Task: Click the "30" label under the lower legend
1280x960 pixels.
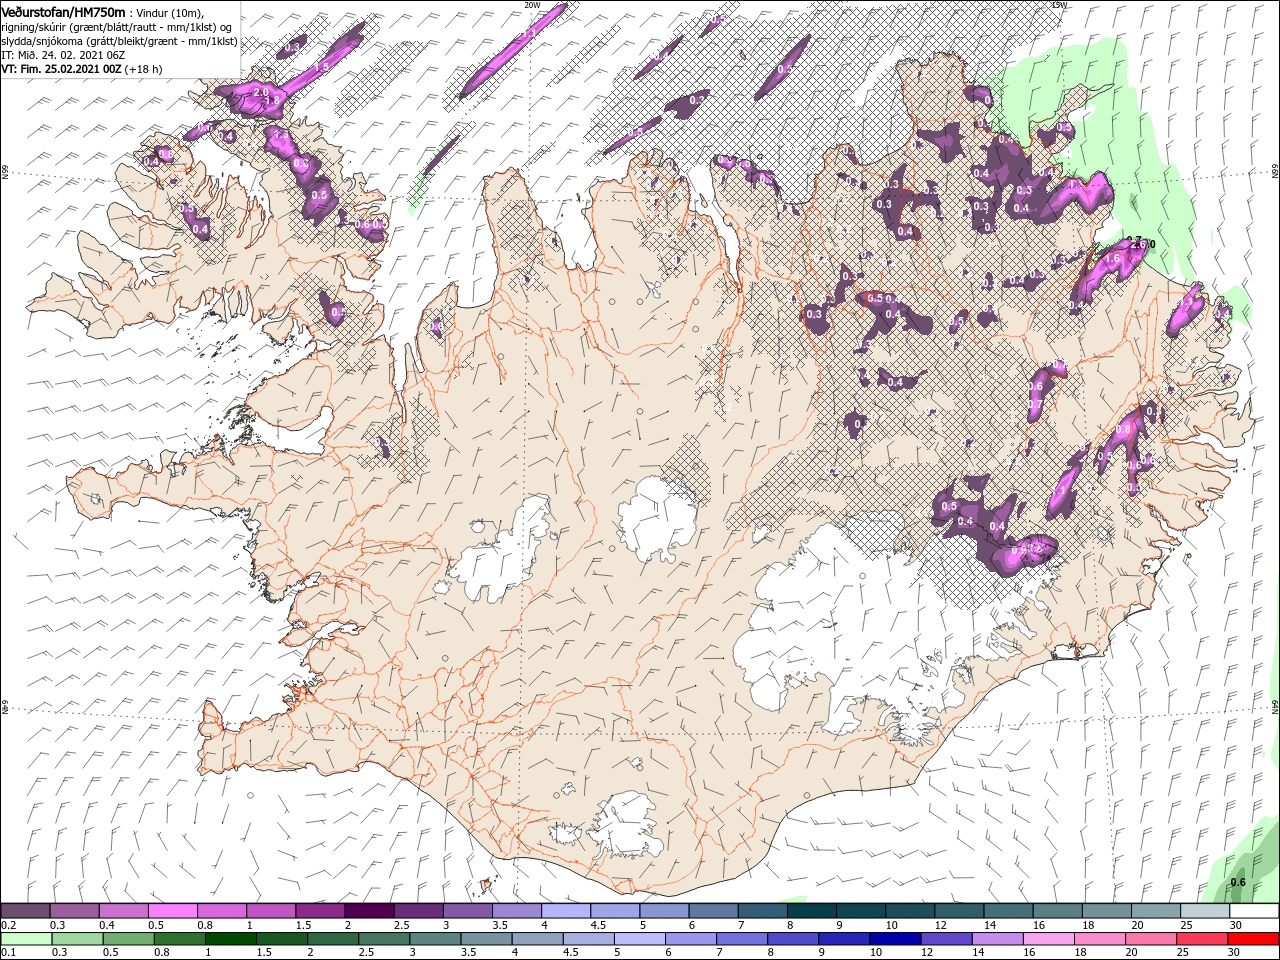Action: click(1232, 953)
